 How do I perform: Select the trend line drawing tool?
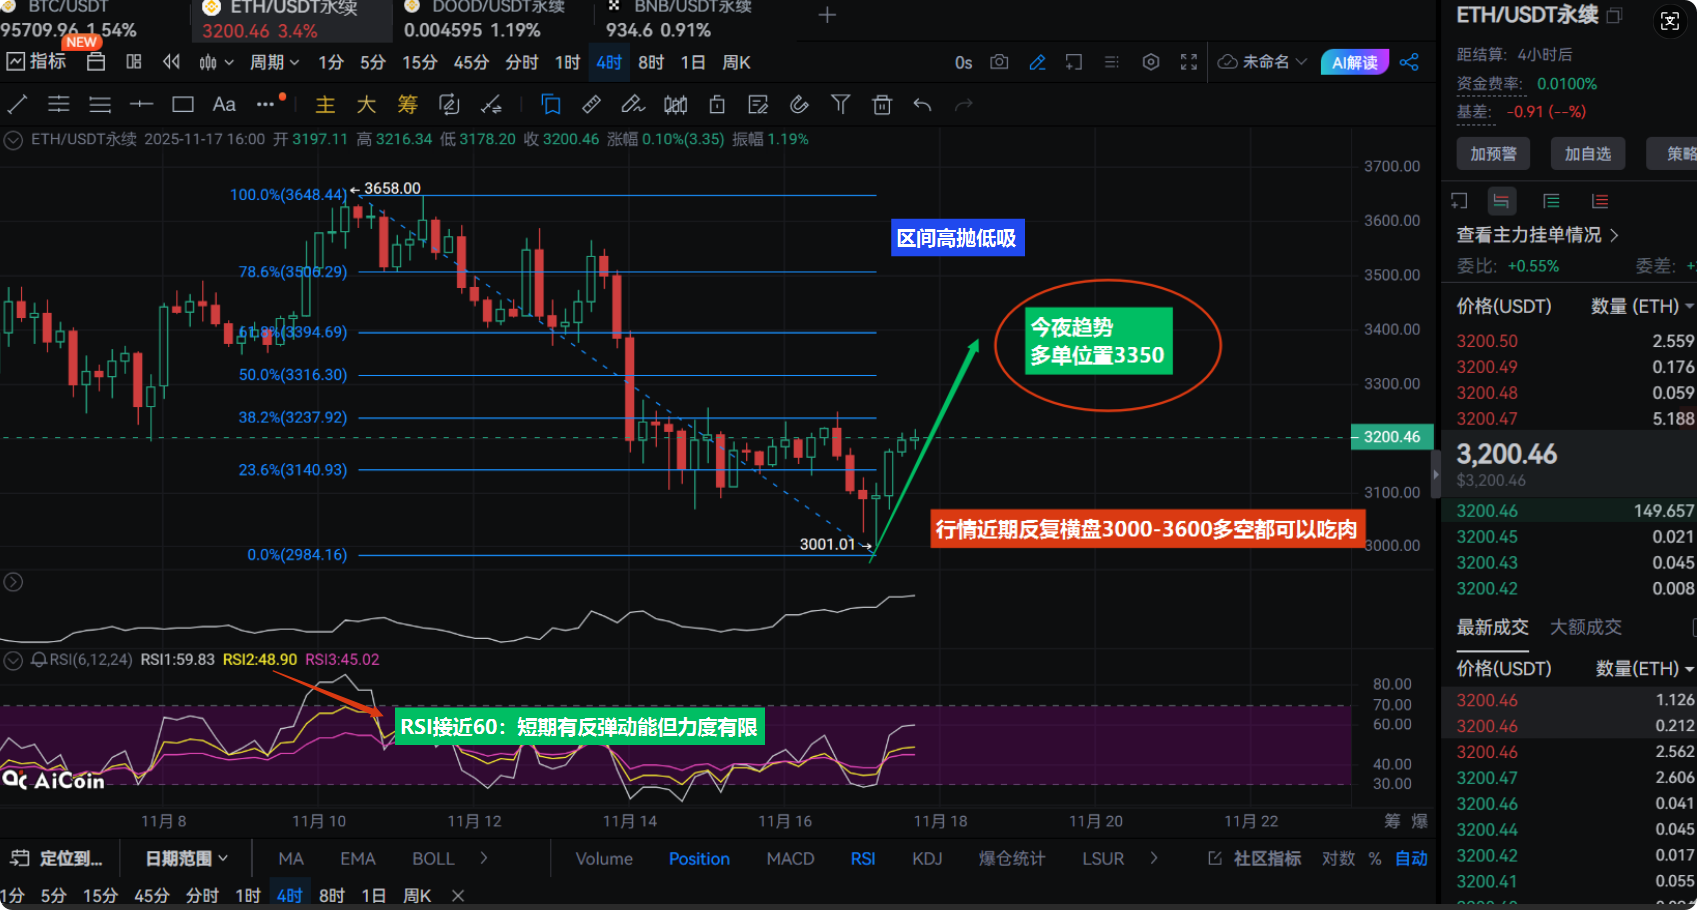[x=17, y=104]
